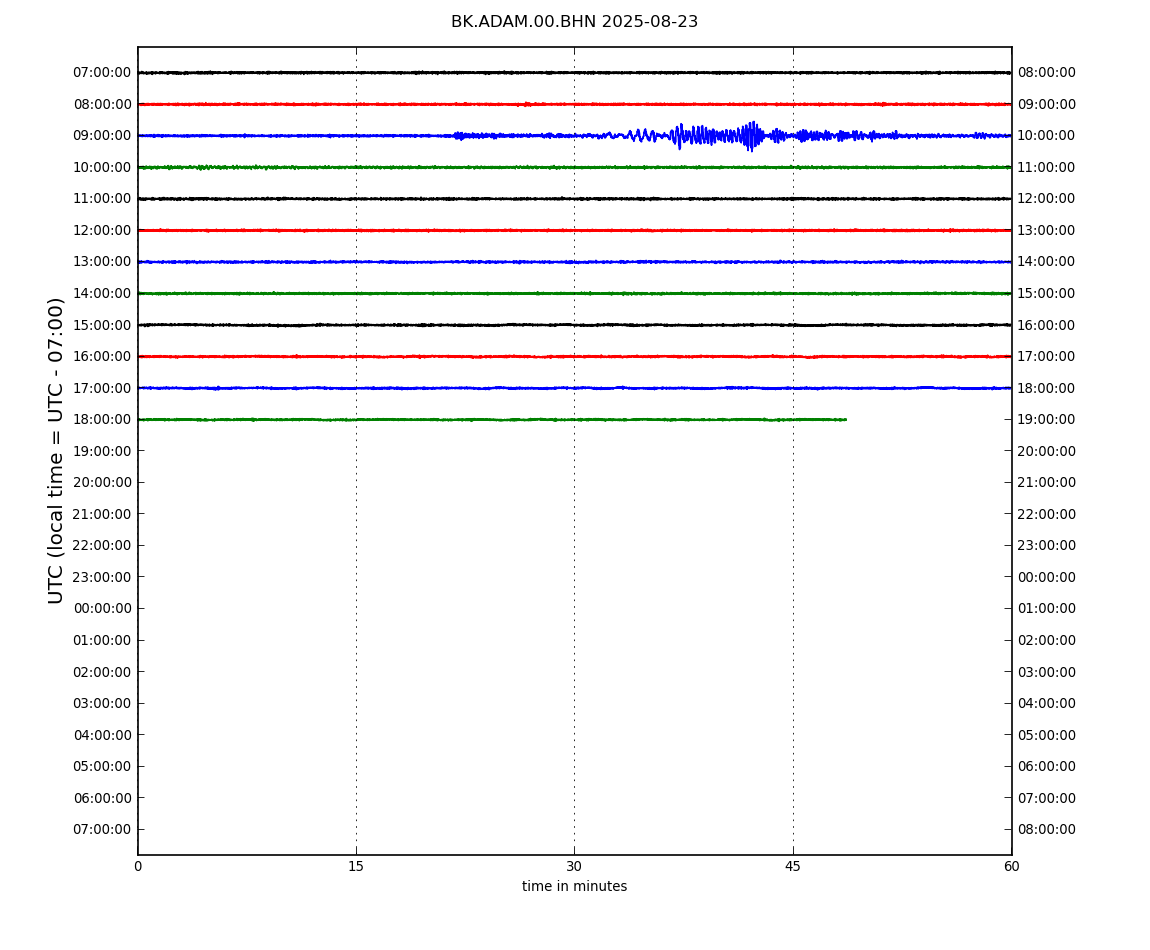This screenshot has width=1150, height=950.
Task: Select left-axis label 09:00:00
Action: pos(102,136)
